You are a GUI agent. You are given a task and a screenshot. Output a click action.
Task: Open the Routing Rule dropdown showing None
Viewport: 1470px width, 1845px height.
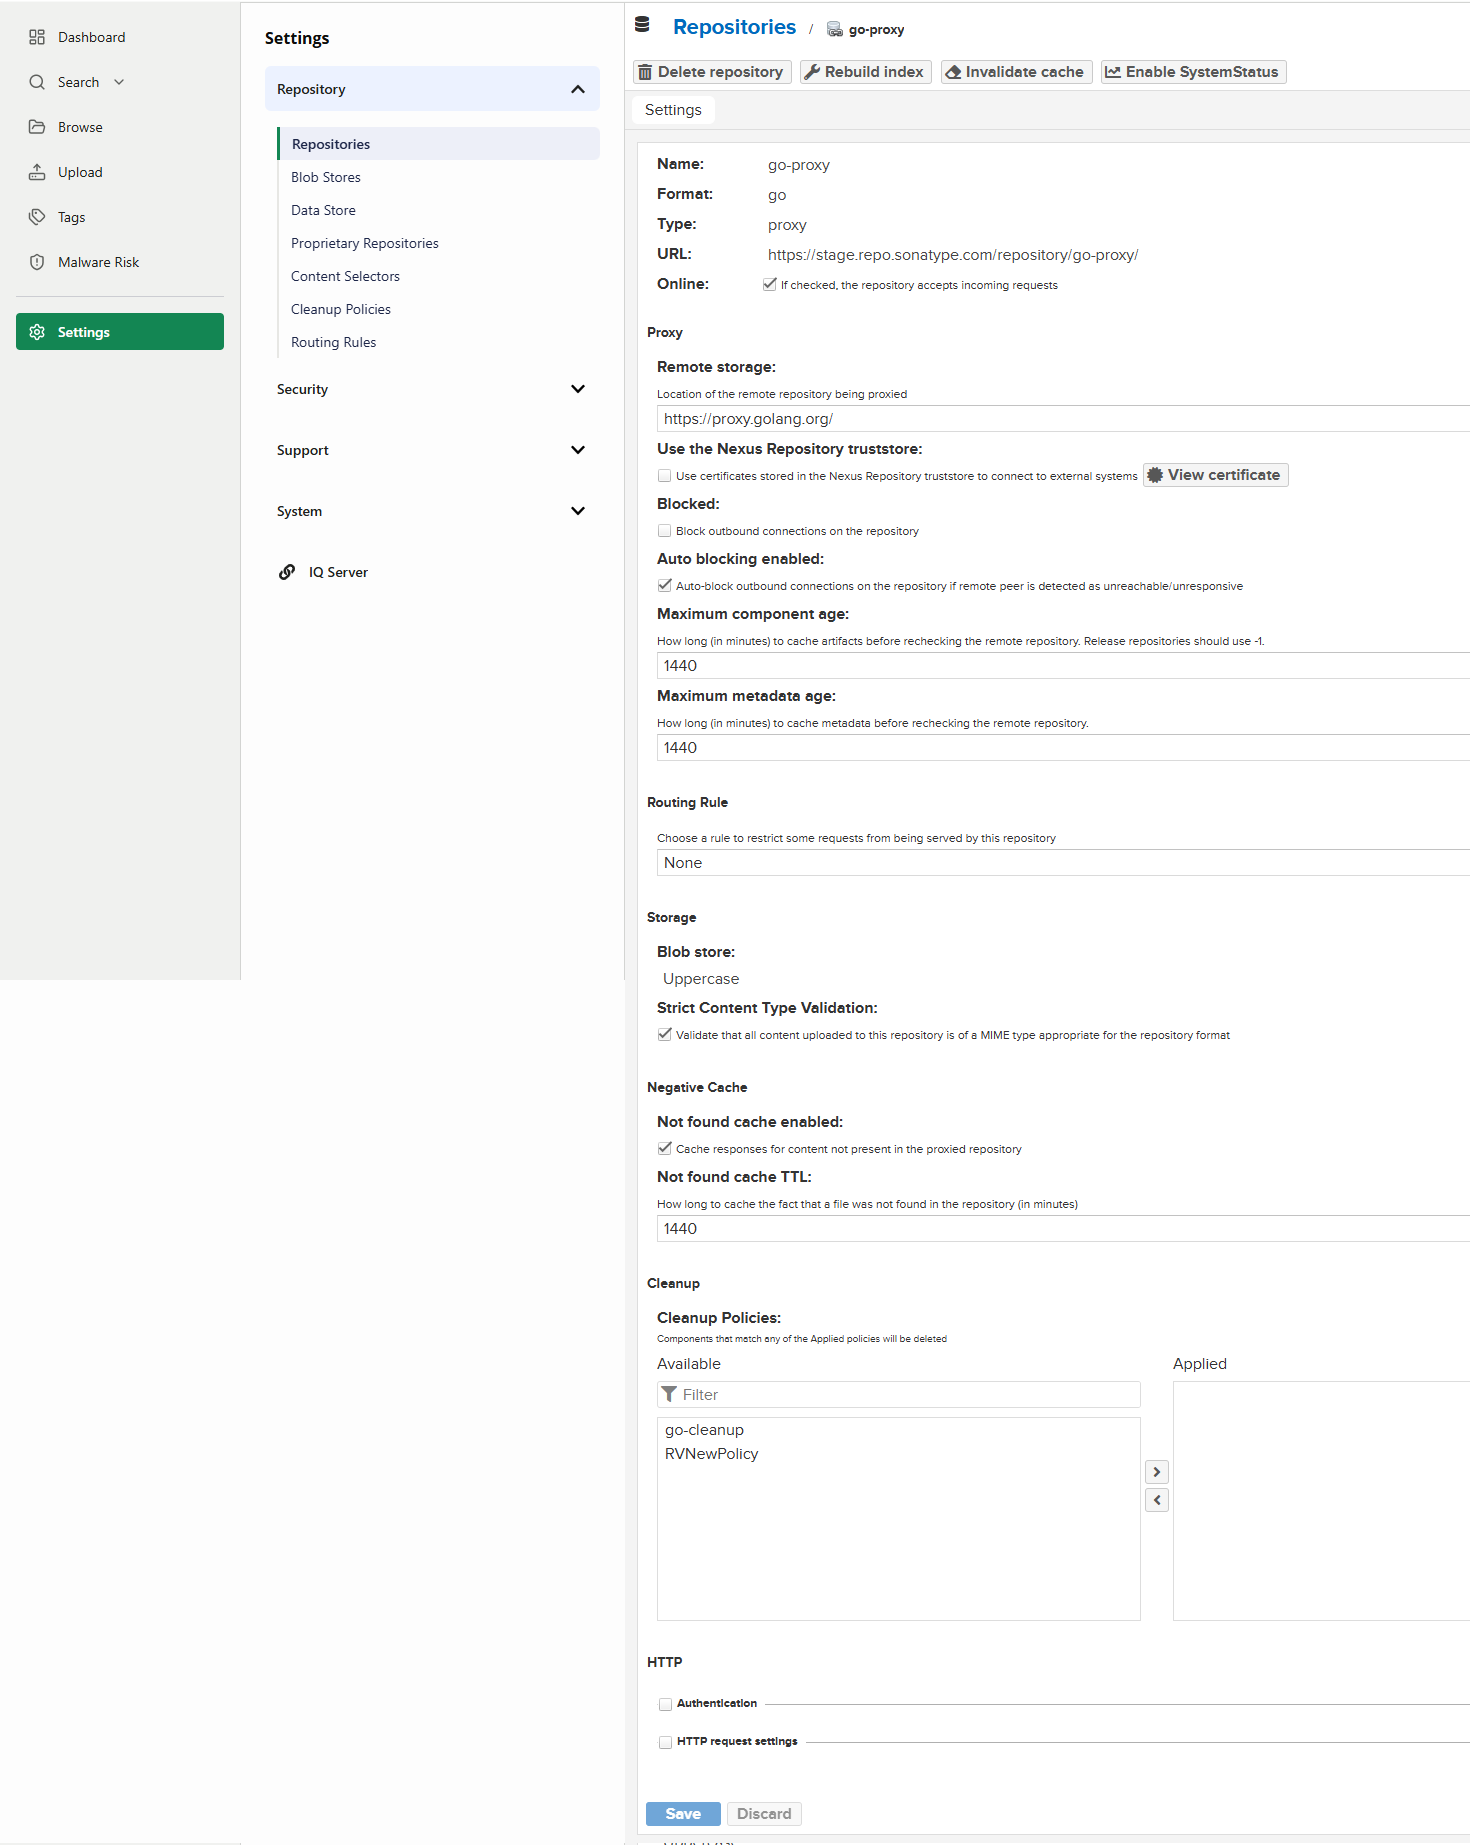click(x=1063, y=863)
